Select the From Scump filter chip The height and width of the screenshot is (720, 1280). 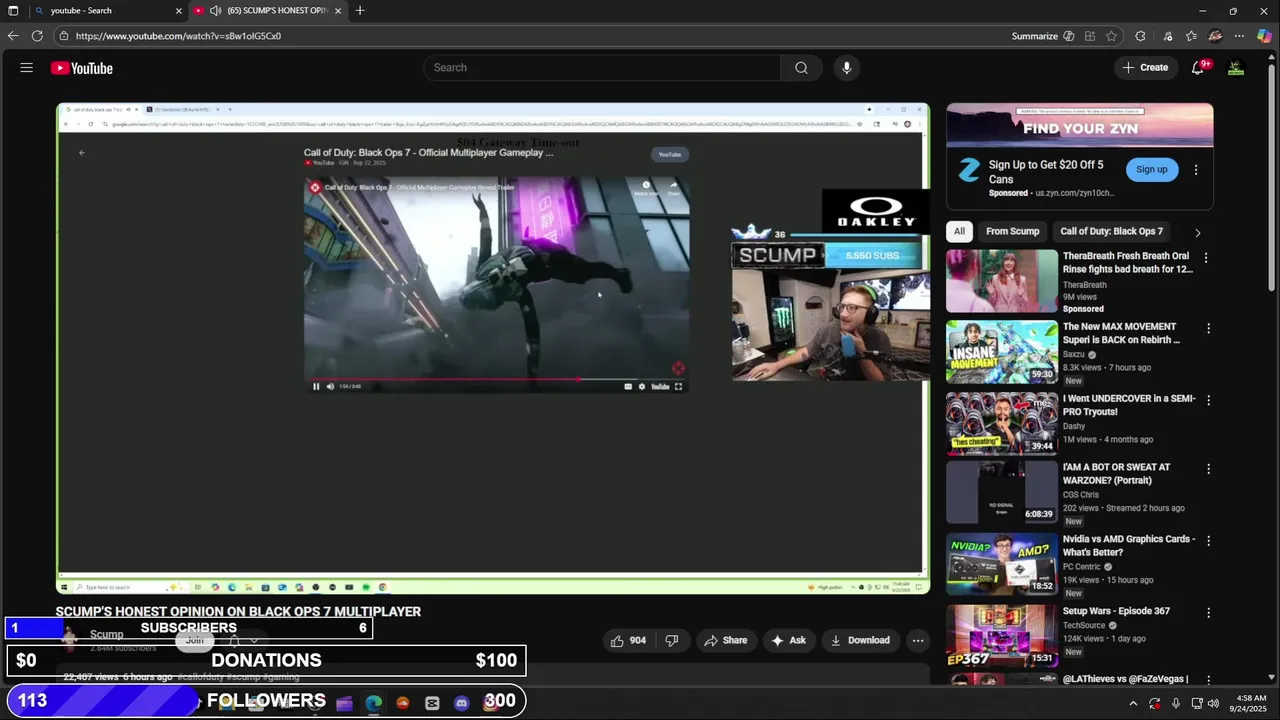click(1012, 231)
